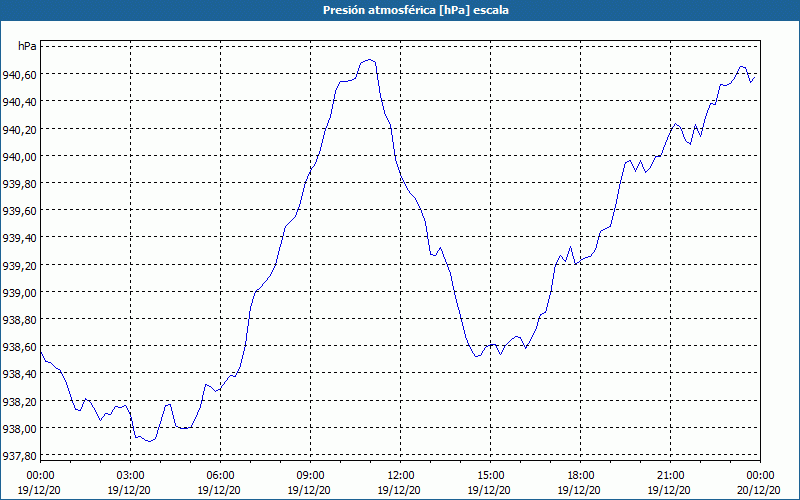Click the 19/12/20 date under 03:00
This screenshot has width=800, height=500.
coord(129,490)
